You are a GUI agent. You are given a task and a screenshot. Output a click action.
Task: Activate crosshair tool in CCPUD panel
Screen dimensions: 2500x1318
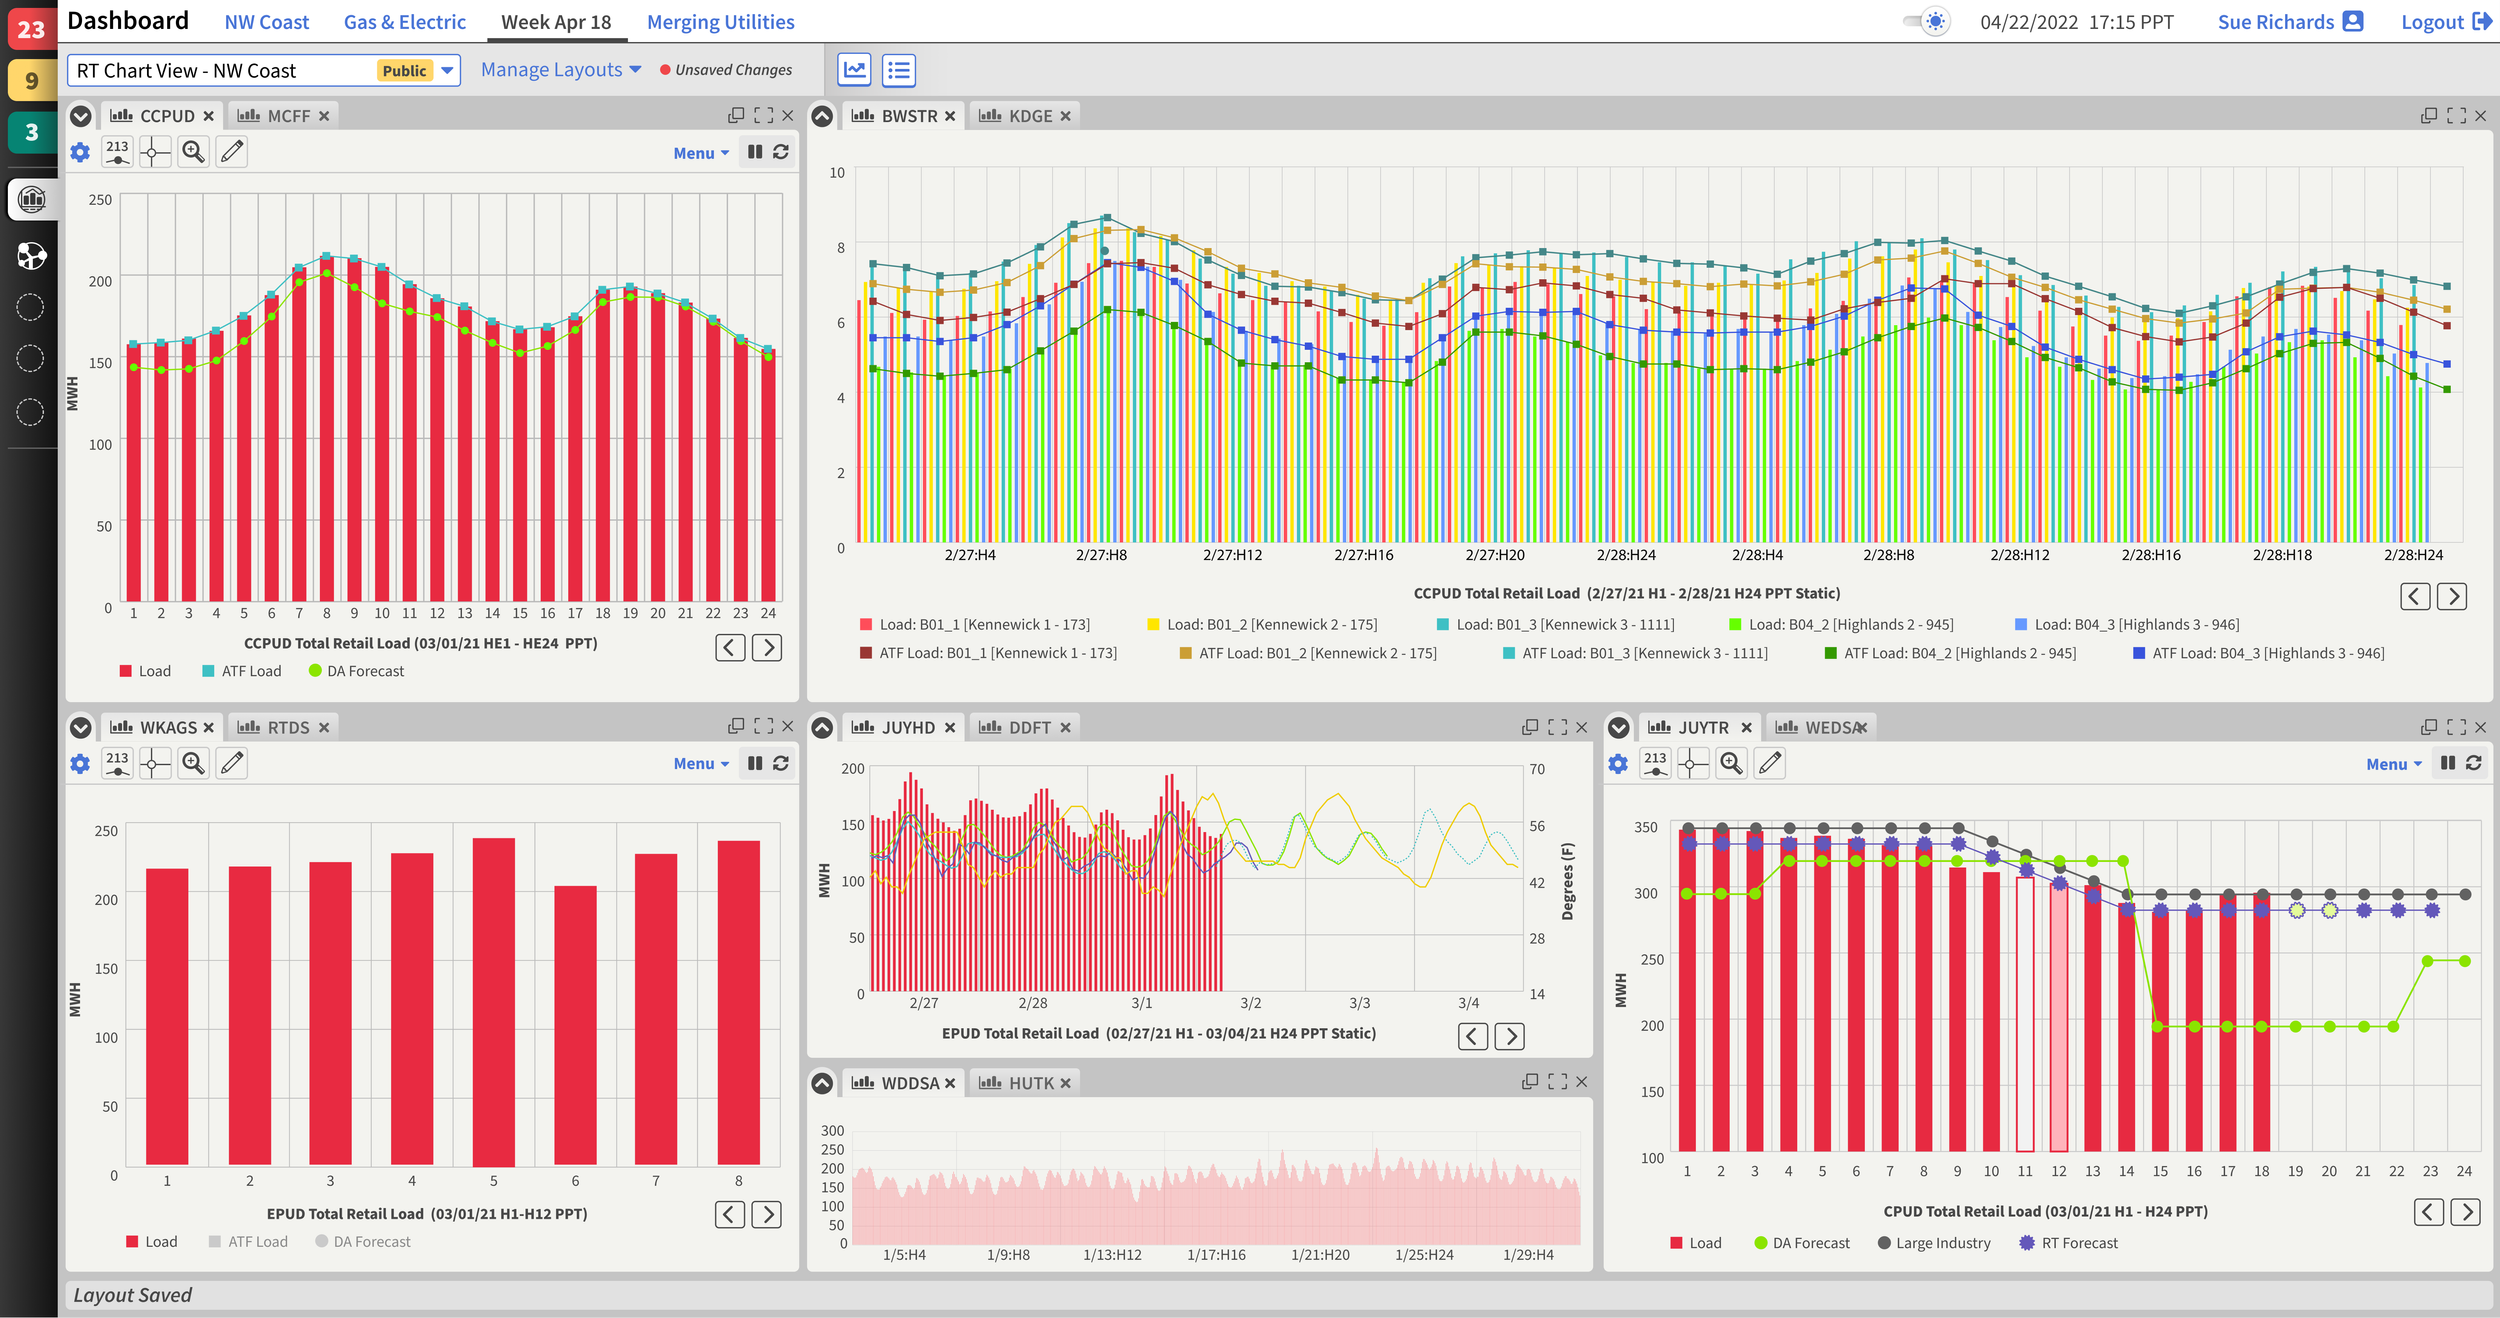pyautogui.click(x=155, y=152)
